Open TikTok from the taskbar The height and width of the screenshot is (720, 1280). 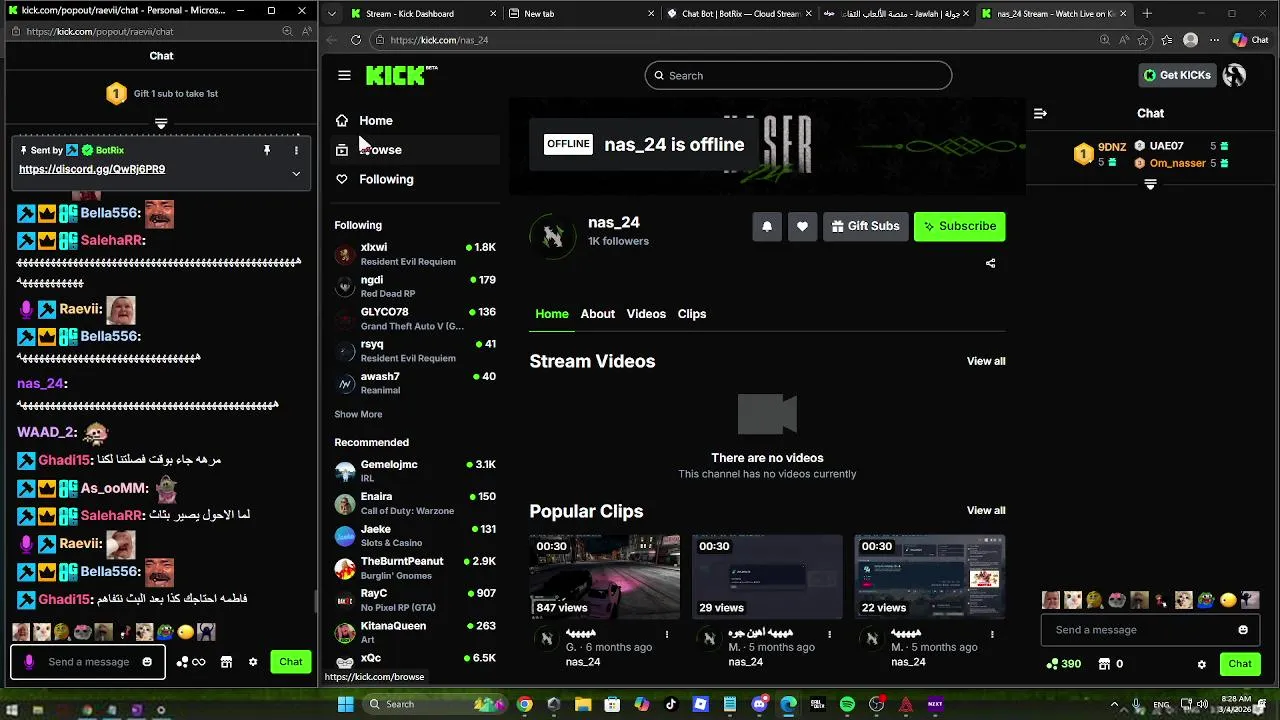[671, 704]
